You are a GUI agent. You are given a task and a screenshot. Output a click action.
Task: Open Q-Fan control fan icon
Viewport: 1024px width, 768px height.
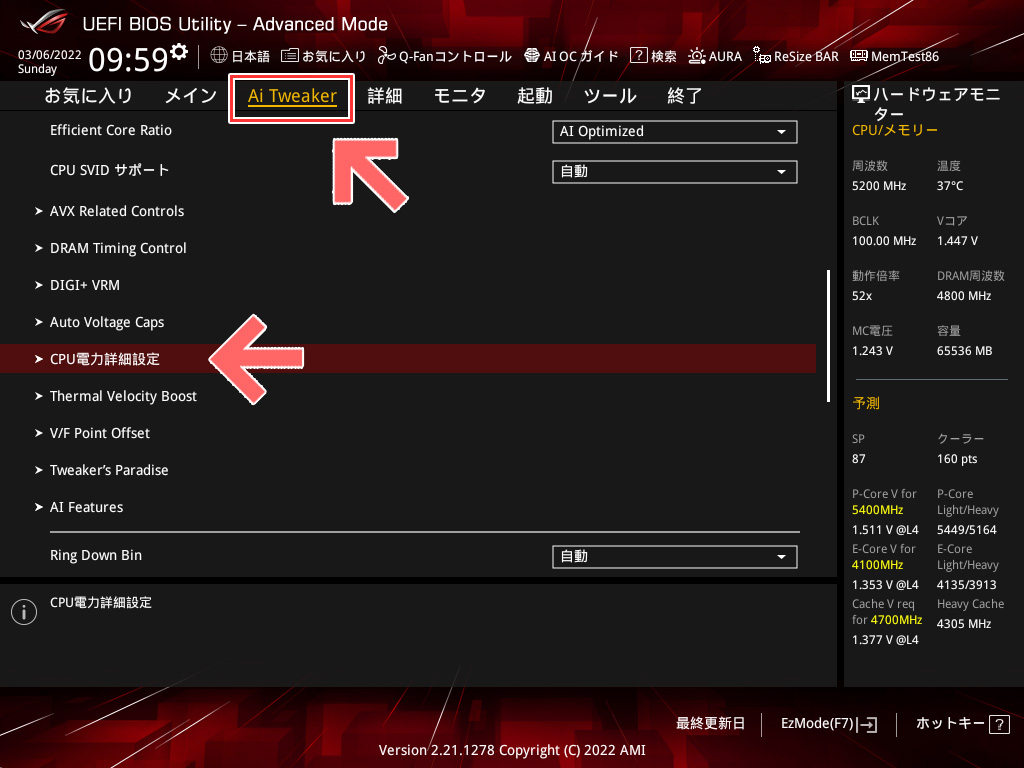click(387, 56)
